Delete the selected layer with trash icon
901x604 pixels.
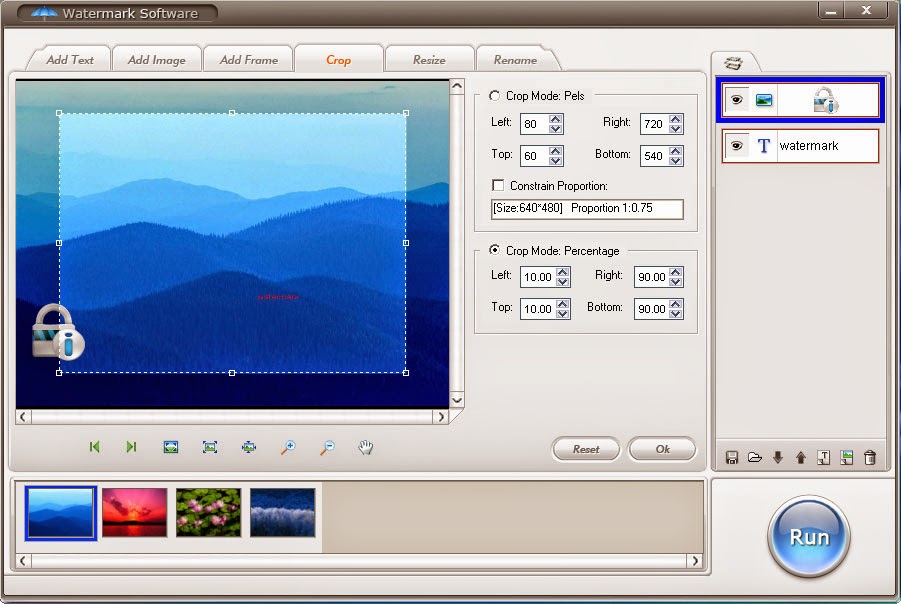point(869,457)
